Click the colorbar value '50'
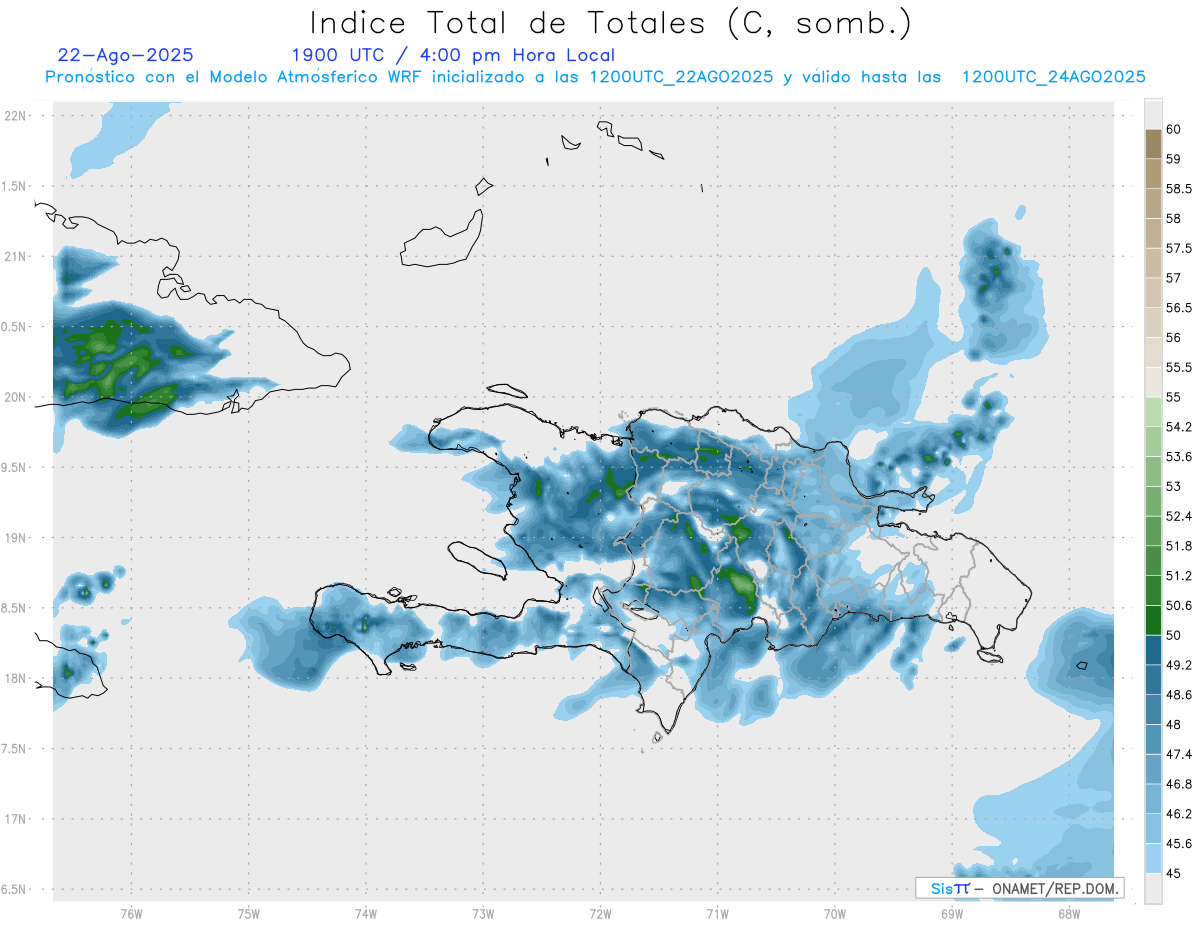1200x927 pixels. (1174, 636)
